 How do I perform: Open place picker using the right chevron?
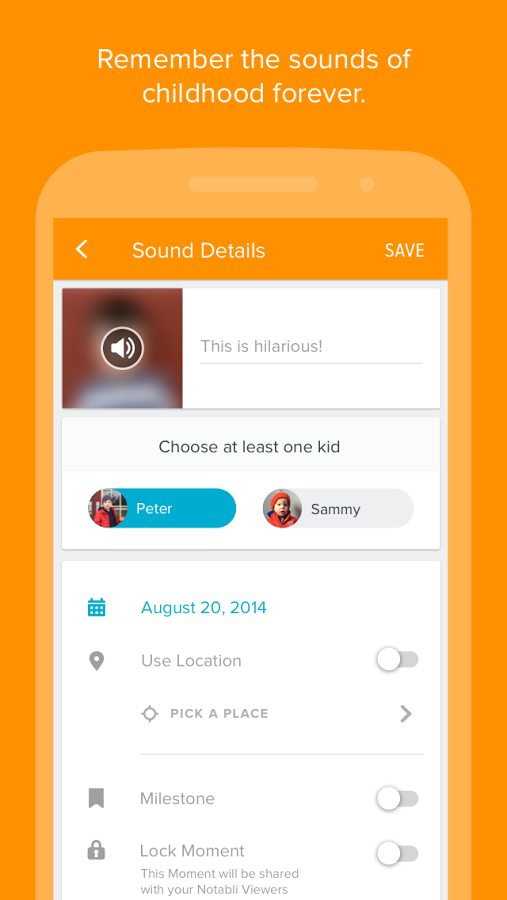point(406,713)
